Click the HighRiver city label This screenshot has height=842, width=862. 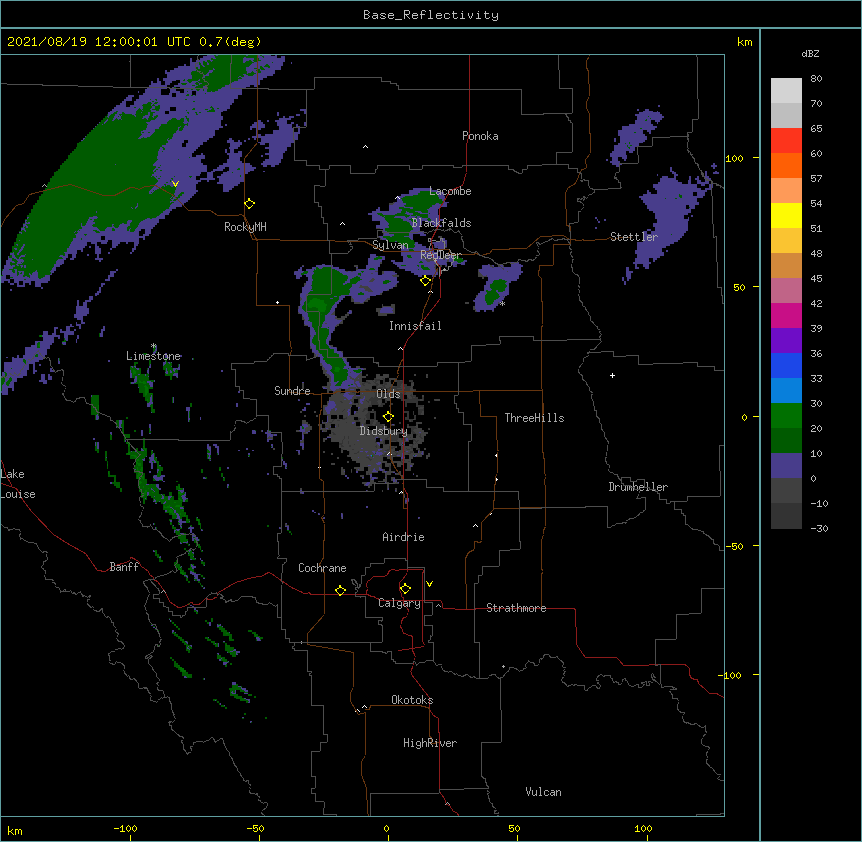pyautogui.click(x=430, y=743)
